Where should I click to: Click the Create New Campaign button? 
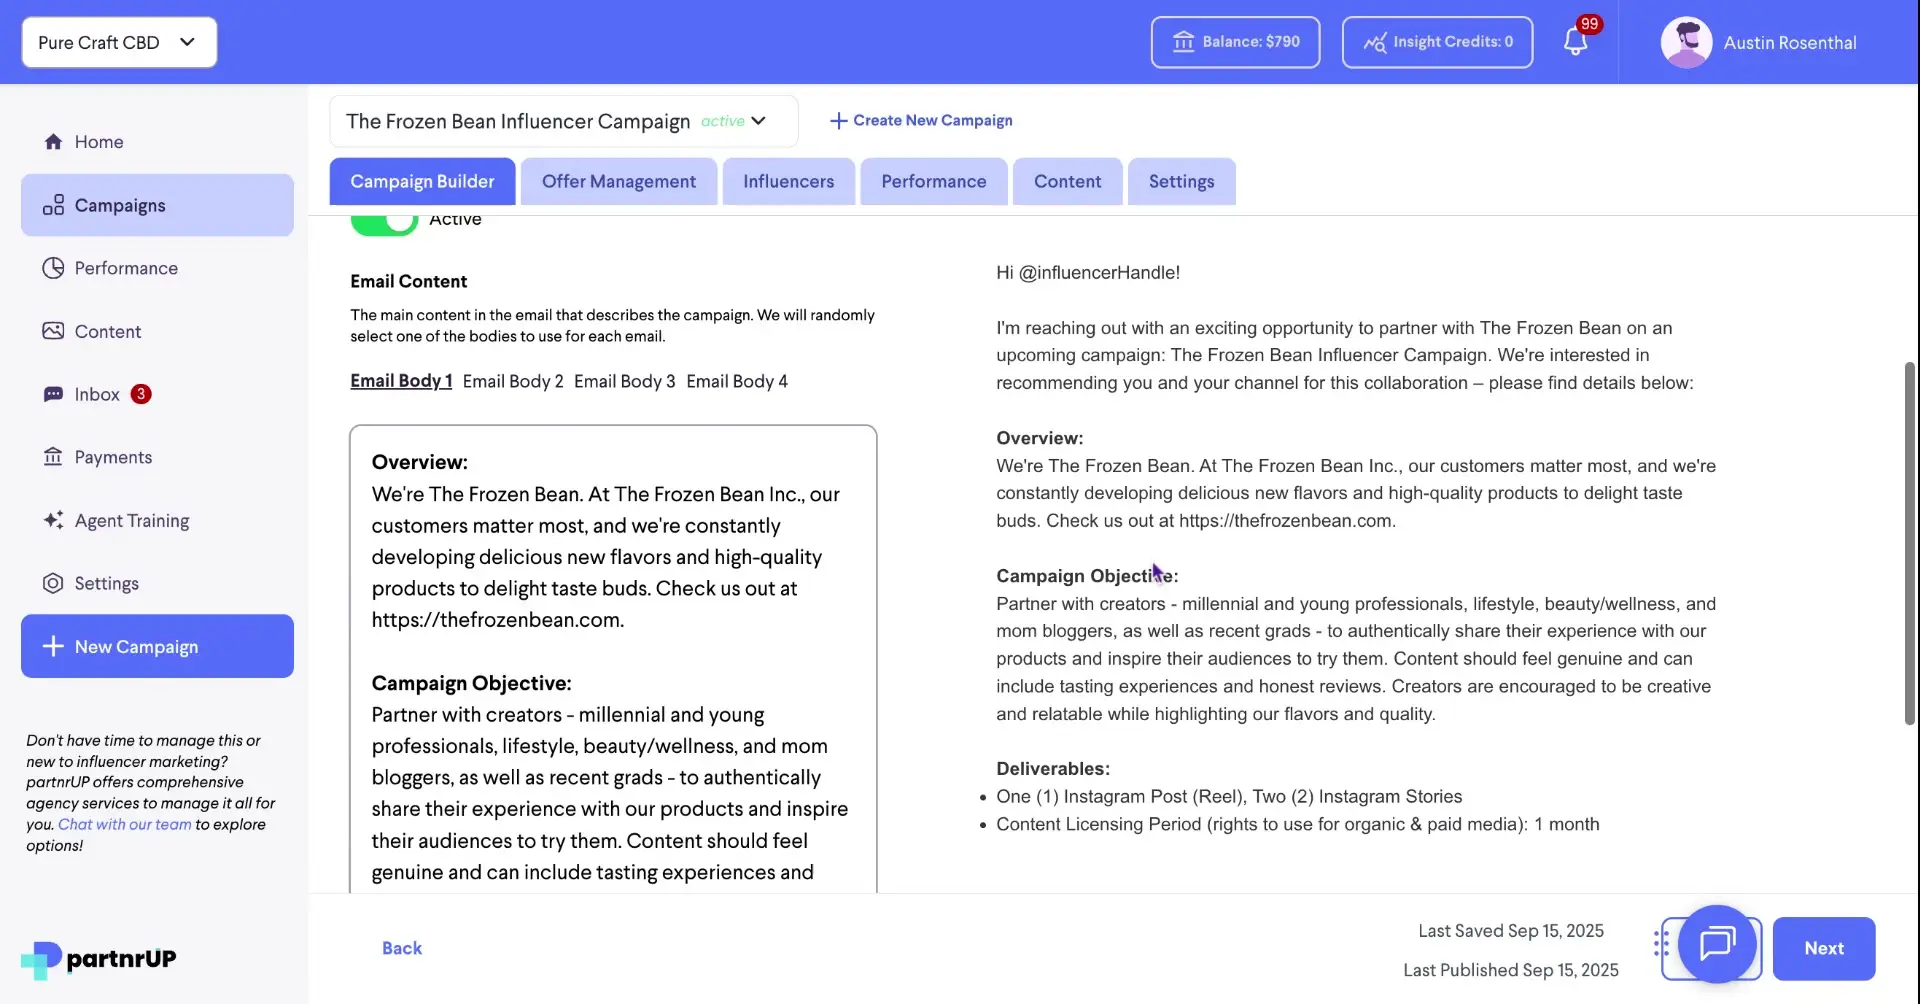click(x=921, y=120)
